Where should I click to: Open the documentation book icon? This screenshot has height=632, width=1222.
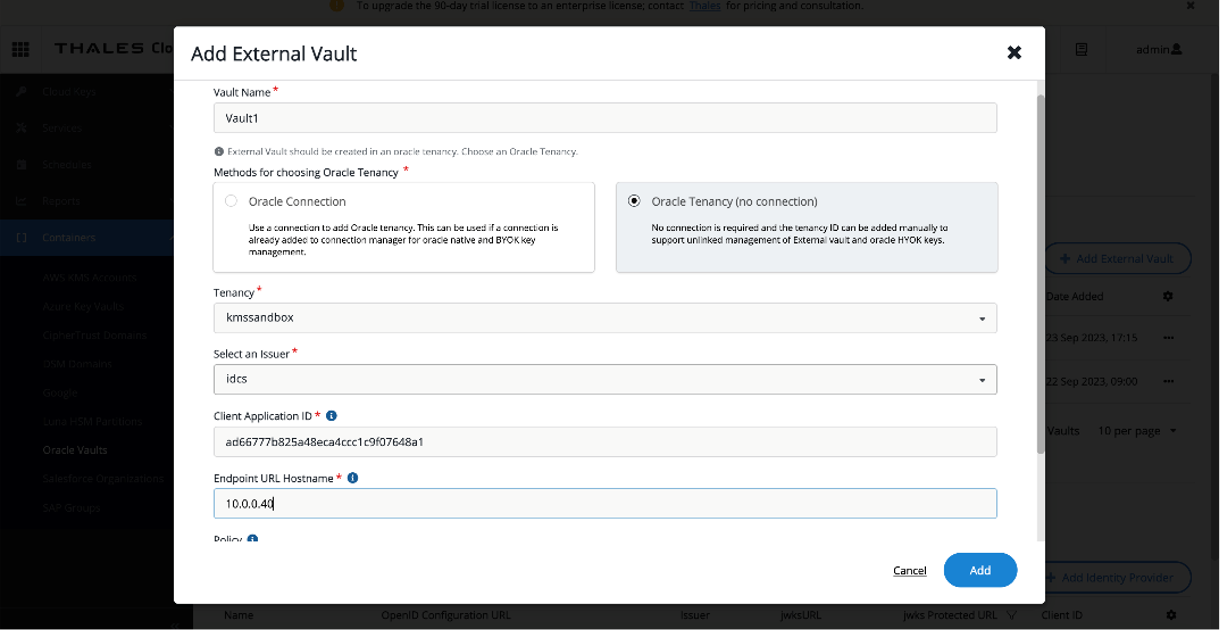click(1081, 49)
